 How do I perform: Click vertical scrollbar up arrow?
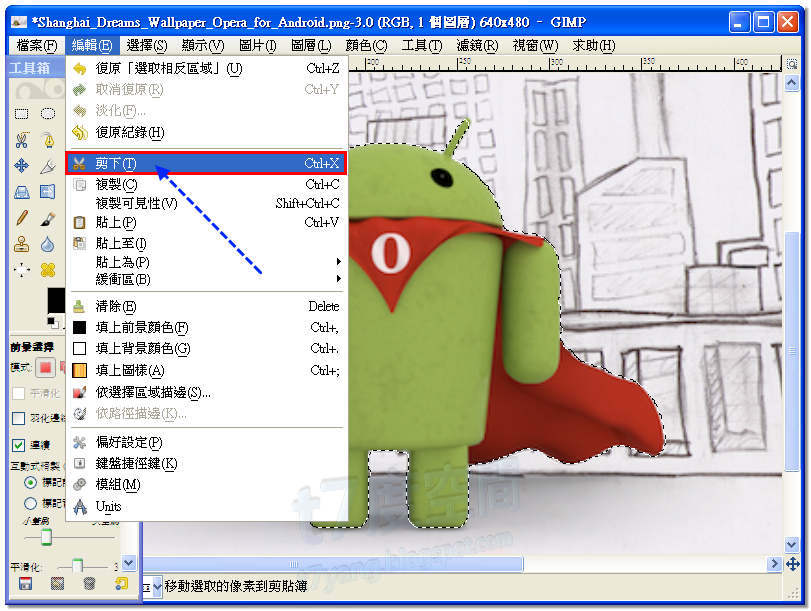point(792,83)
